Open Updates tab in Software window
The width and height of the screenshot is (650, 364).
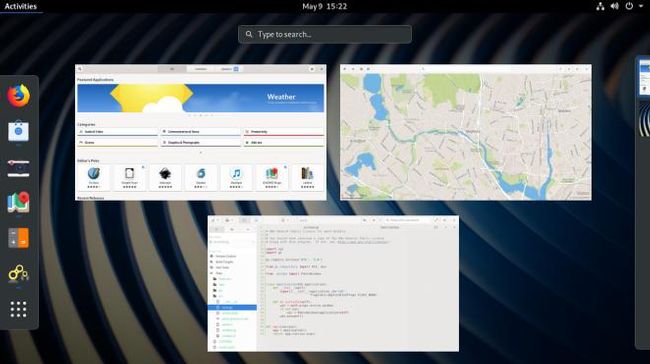[x=229, y=69]
